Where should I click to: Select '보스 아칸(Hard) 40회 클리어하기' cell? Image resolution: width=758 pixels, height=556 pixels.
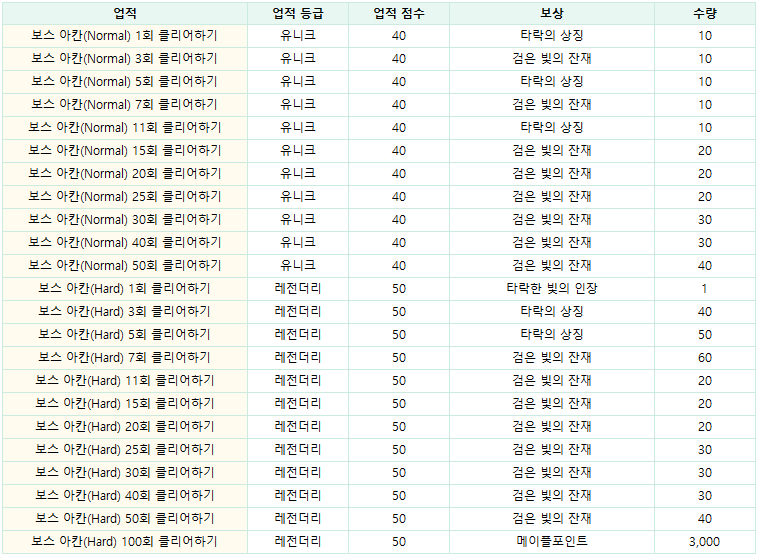click(x=125, y=495)
